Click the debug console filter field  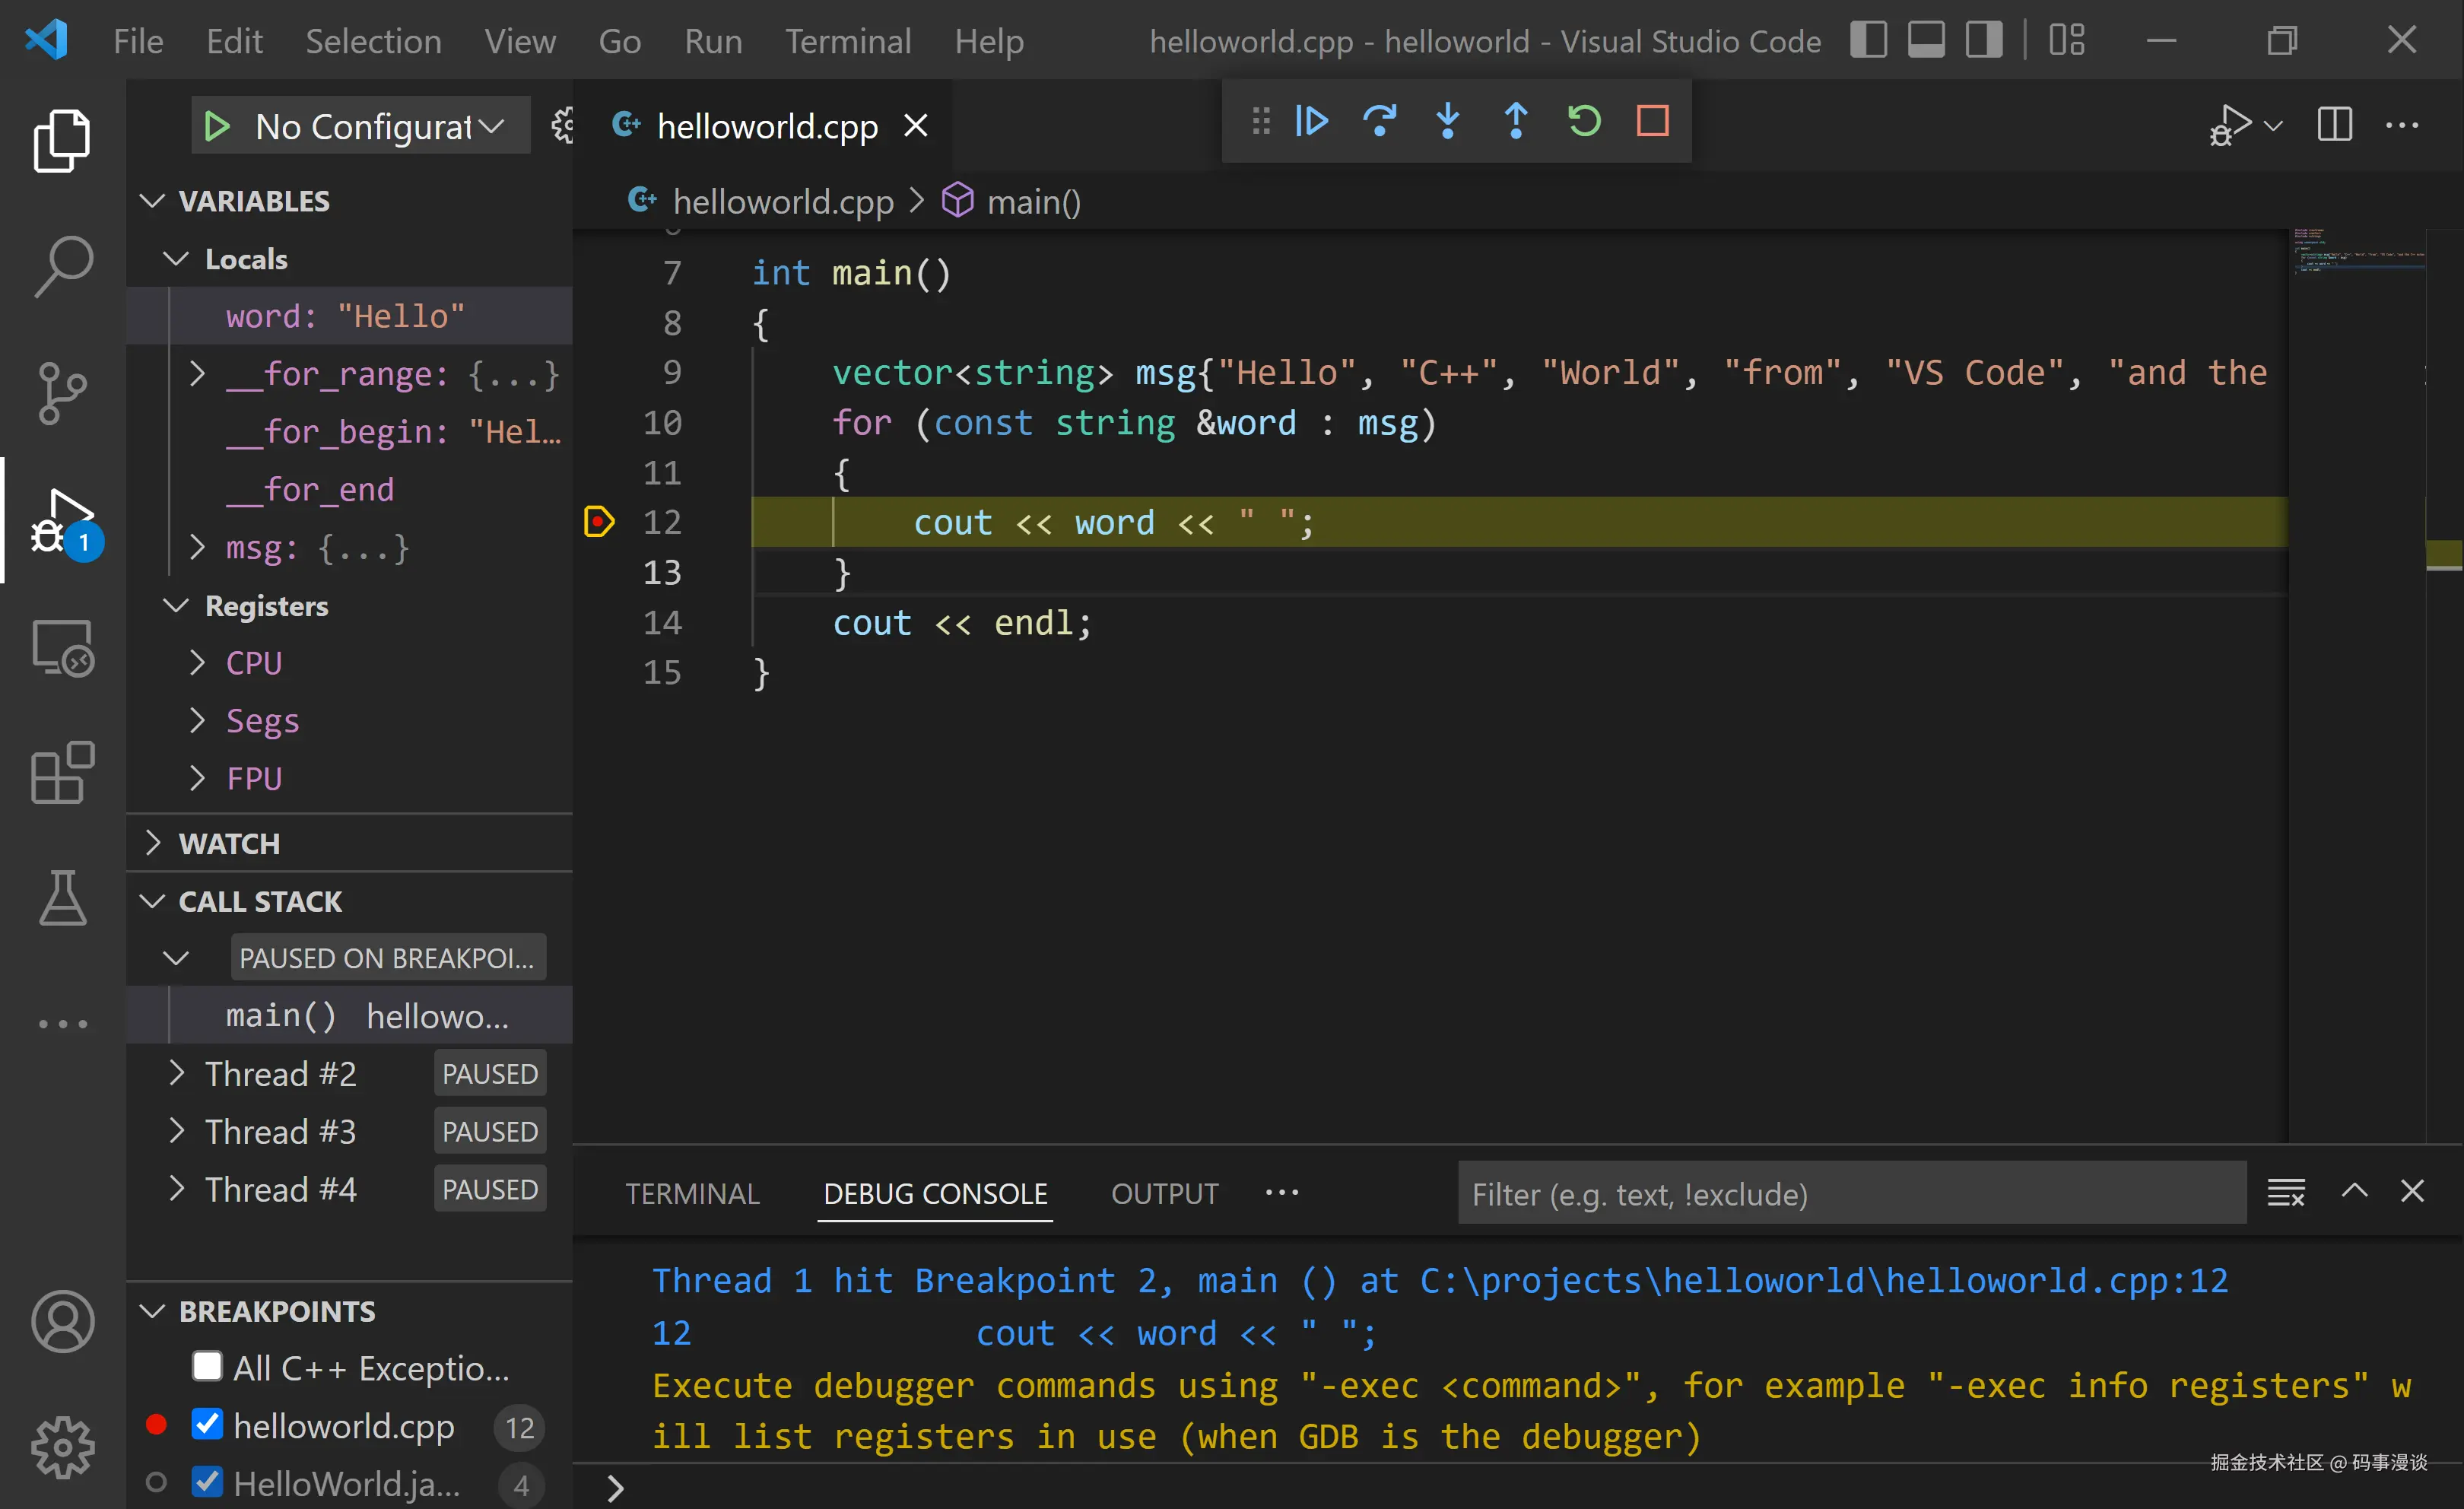(1850, 1194)
